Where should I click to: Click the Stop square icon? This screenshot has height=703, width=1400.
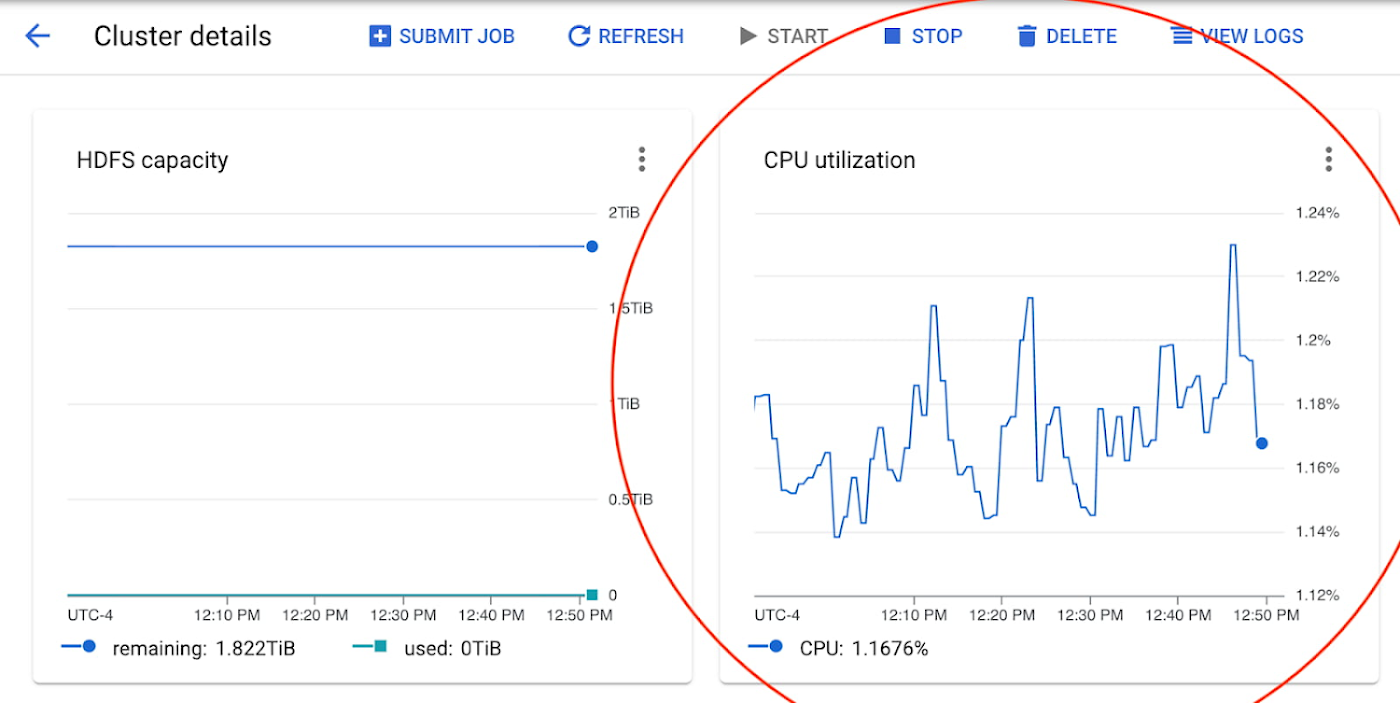[893, 37]
